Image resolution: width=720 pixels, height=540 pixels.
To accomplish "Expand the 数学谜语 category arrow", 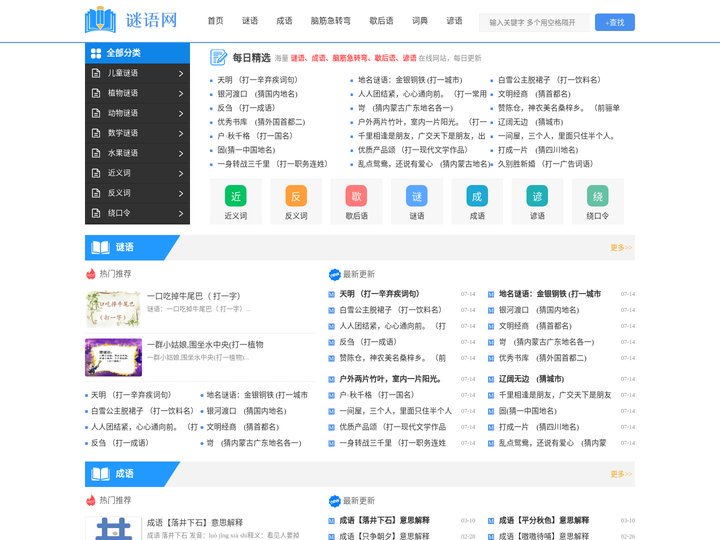I will pyautogui.click(x=181, y=134).
